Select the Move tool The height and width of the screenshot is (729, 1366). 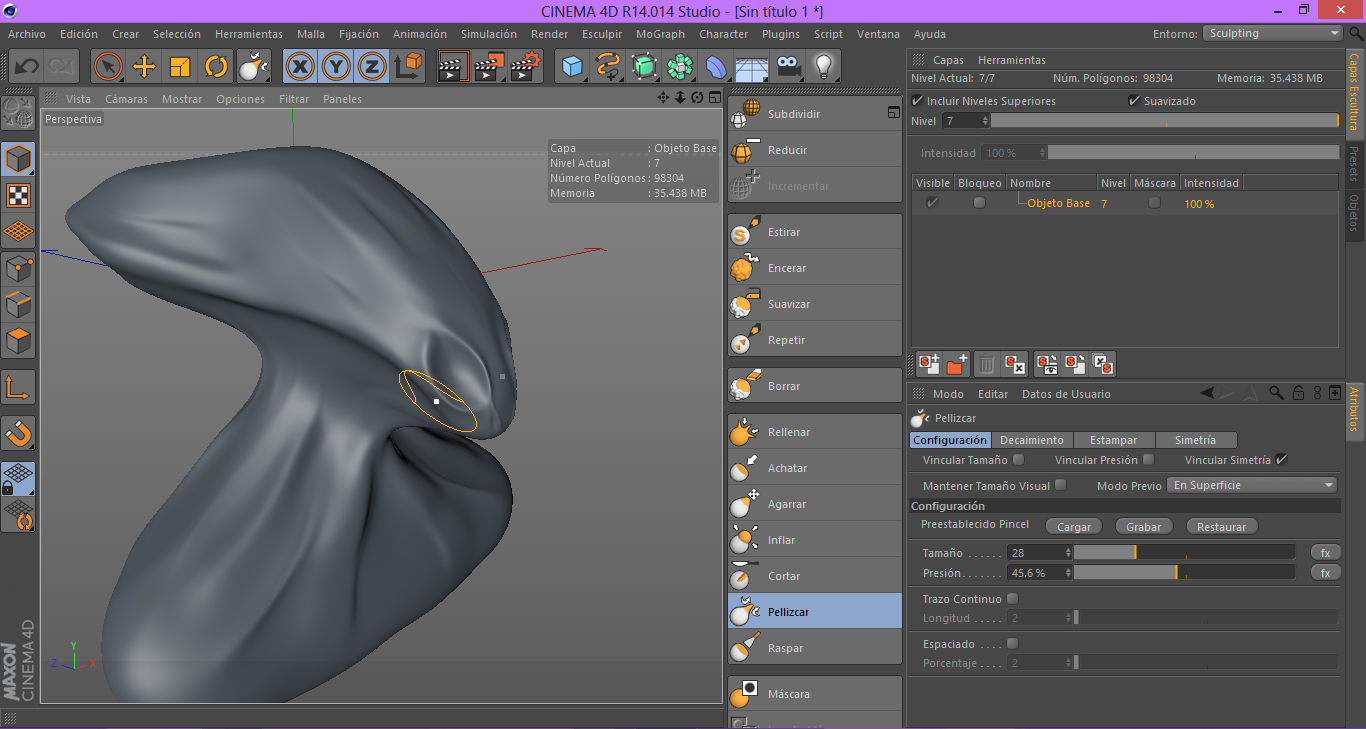pos(144,67)
